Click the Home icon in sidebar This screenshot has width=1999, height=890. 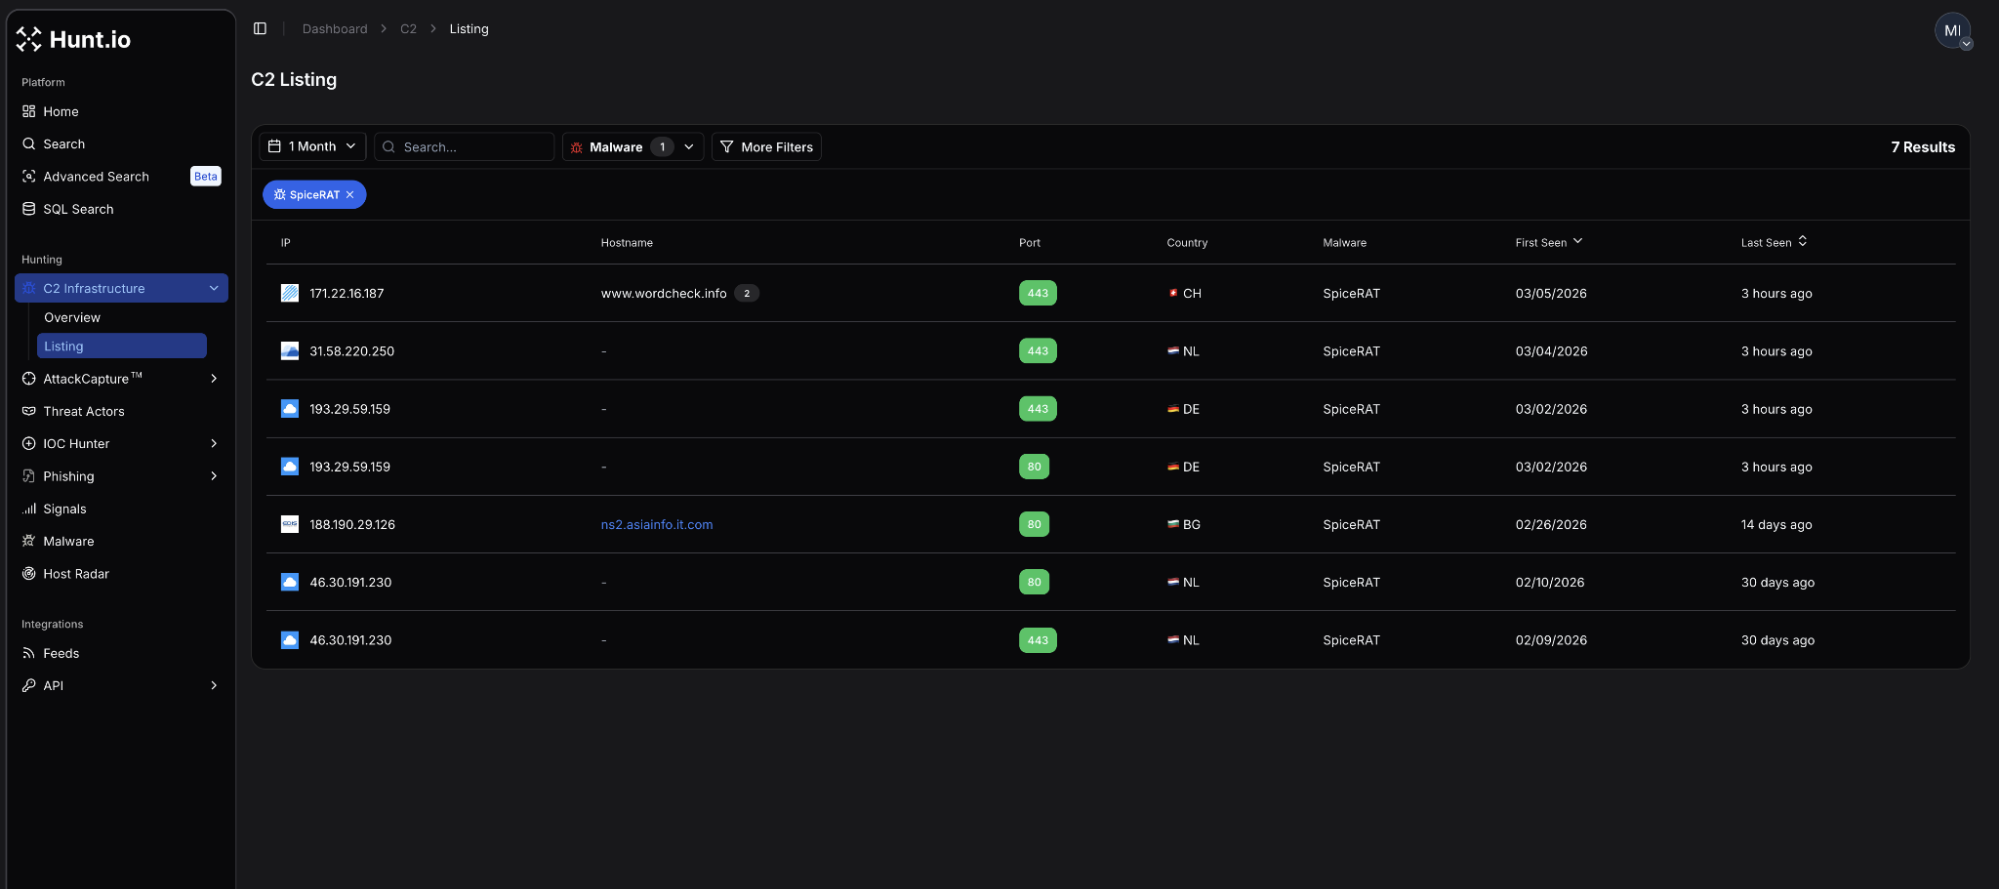pos(29,111)
